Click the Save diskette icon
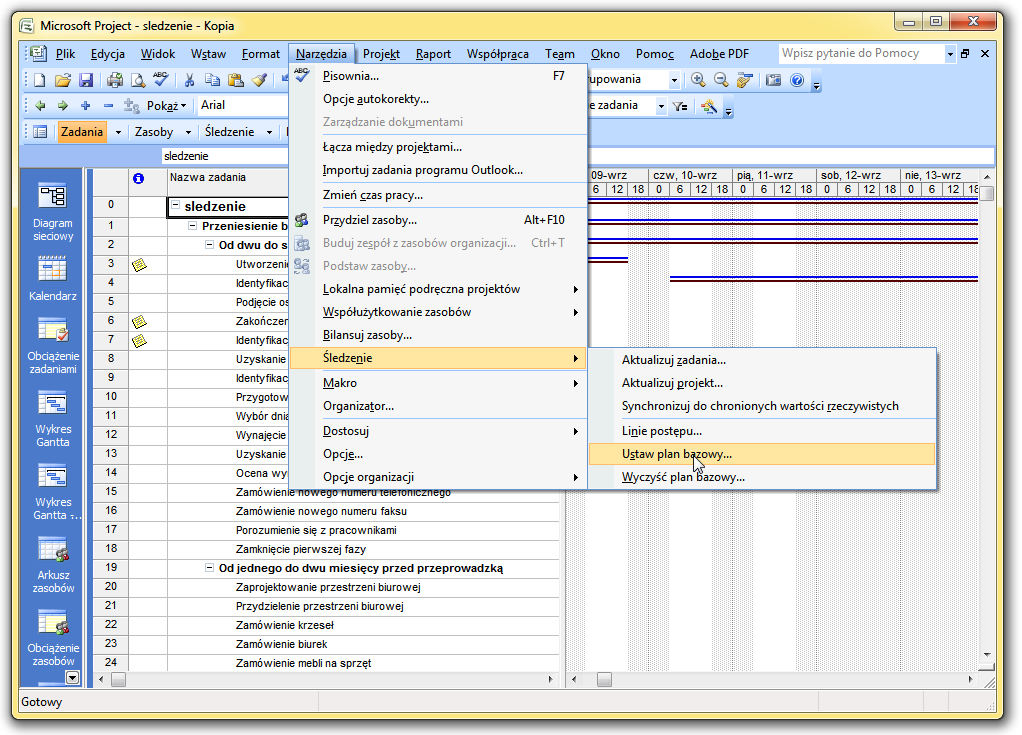Image resolution: width=1022 pixels, height=735 pixels. [x=85, y=80]
